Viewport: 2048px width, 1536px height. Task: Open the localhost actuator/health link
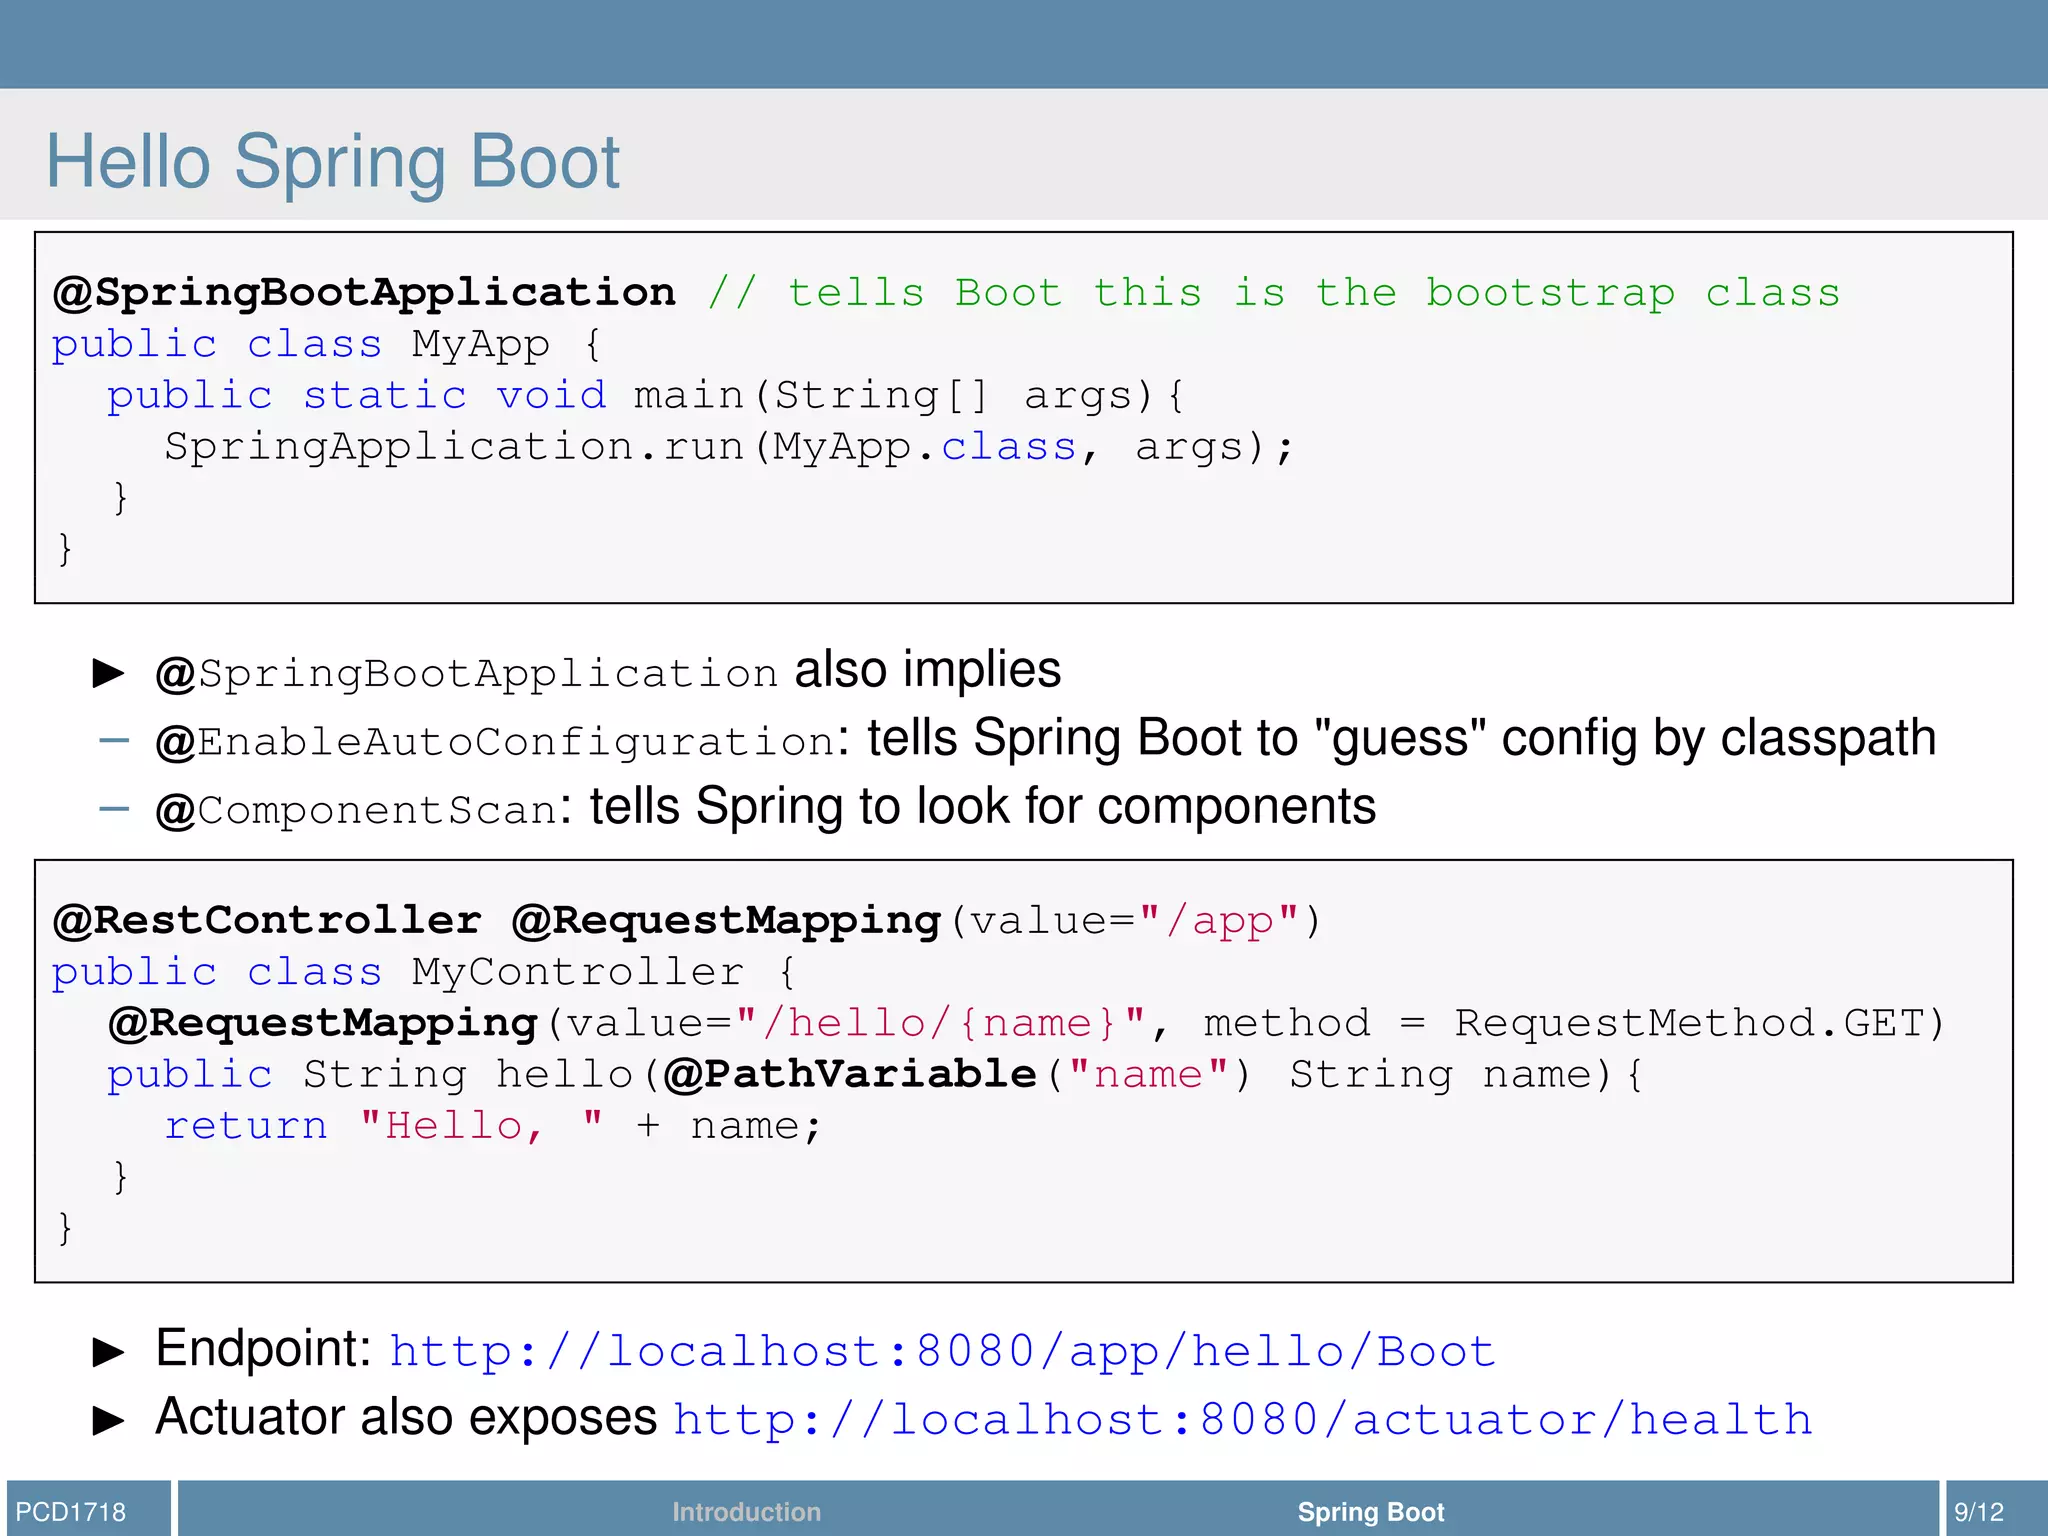pyautogui.click(x=1242, y=1420)
